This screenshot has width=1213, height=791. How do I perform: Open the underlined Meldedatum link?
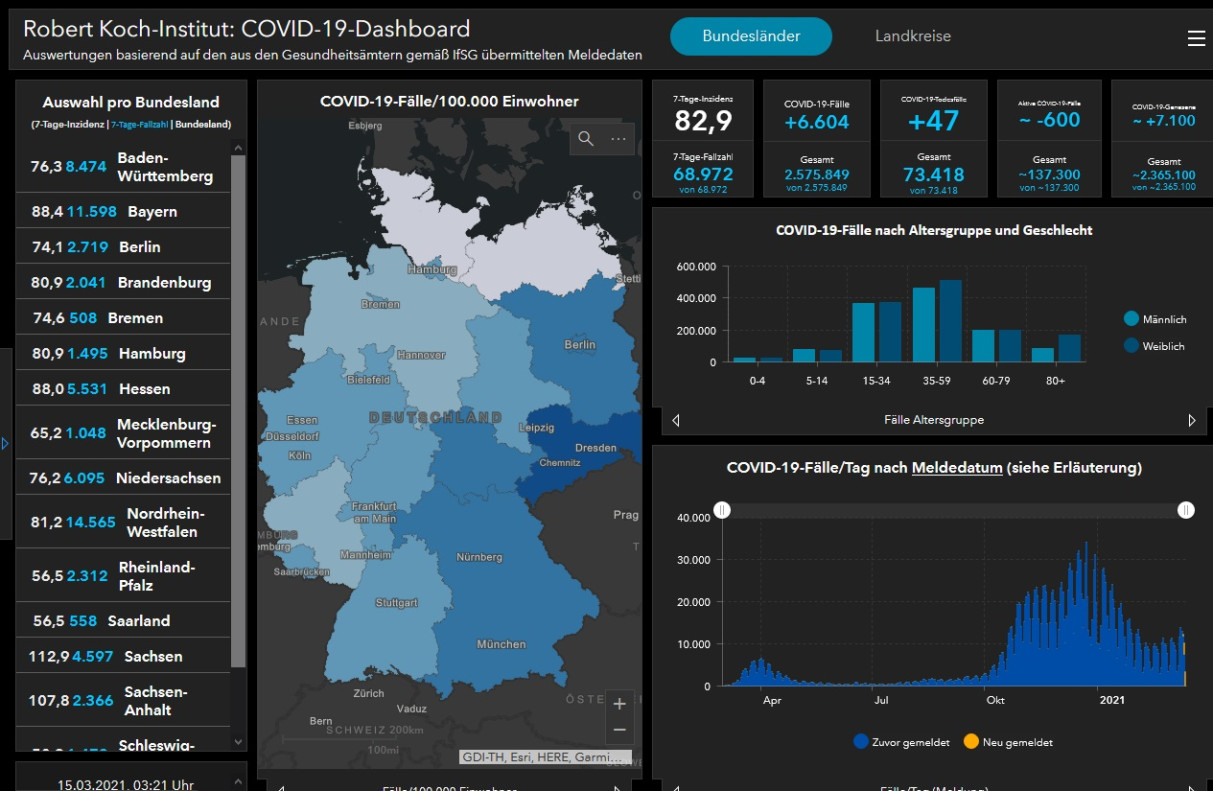pos(956,467)
